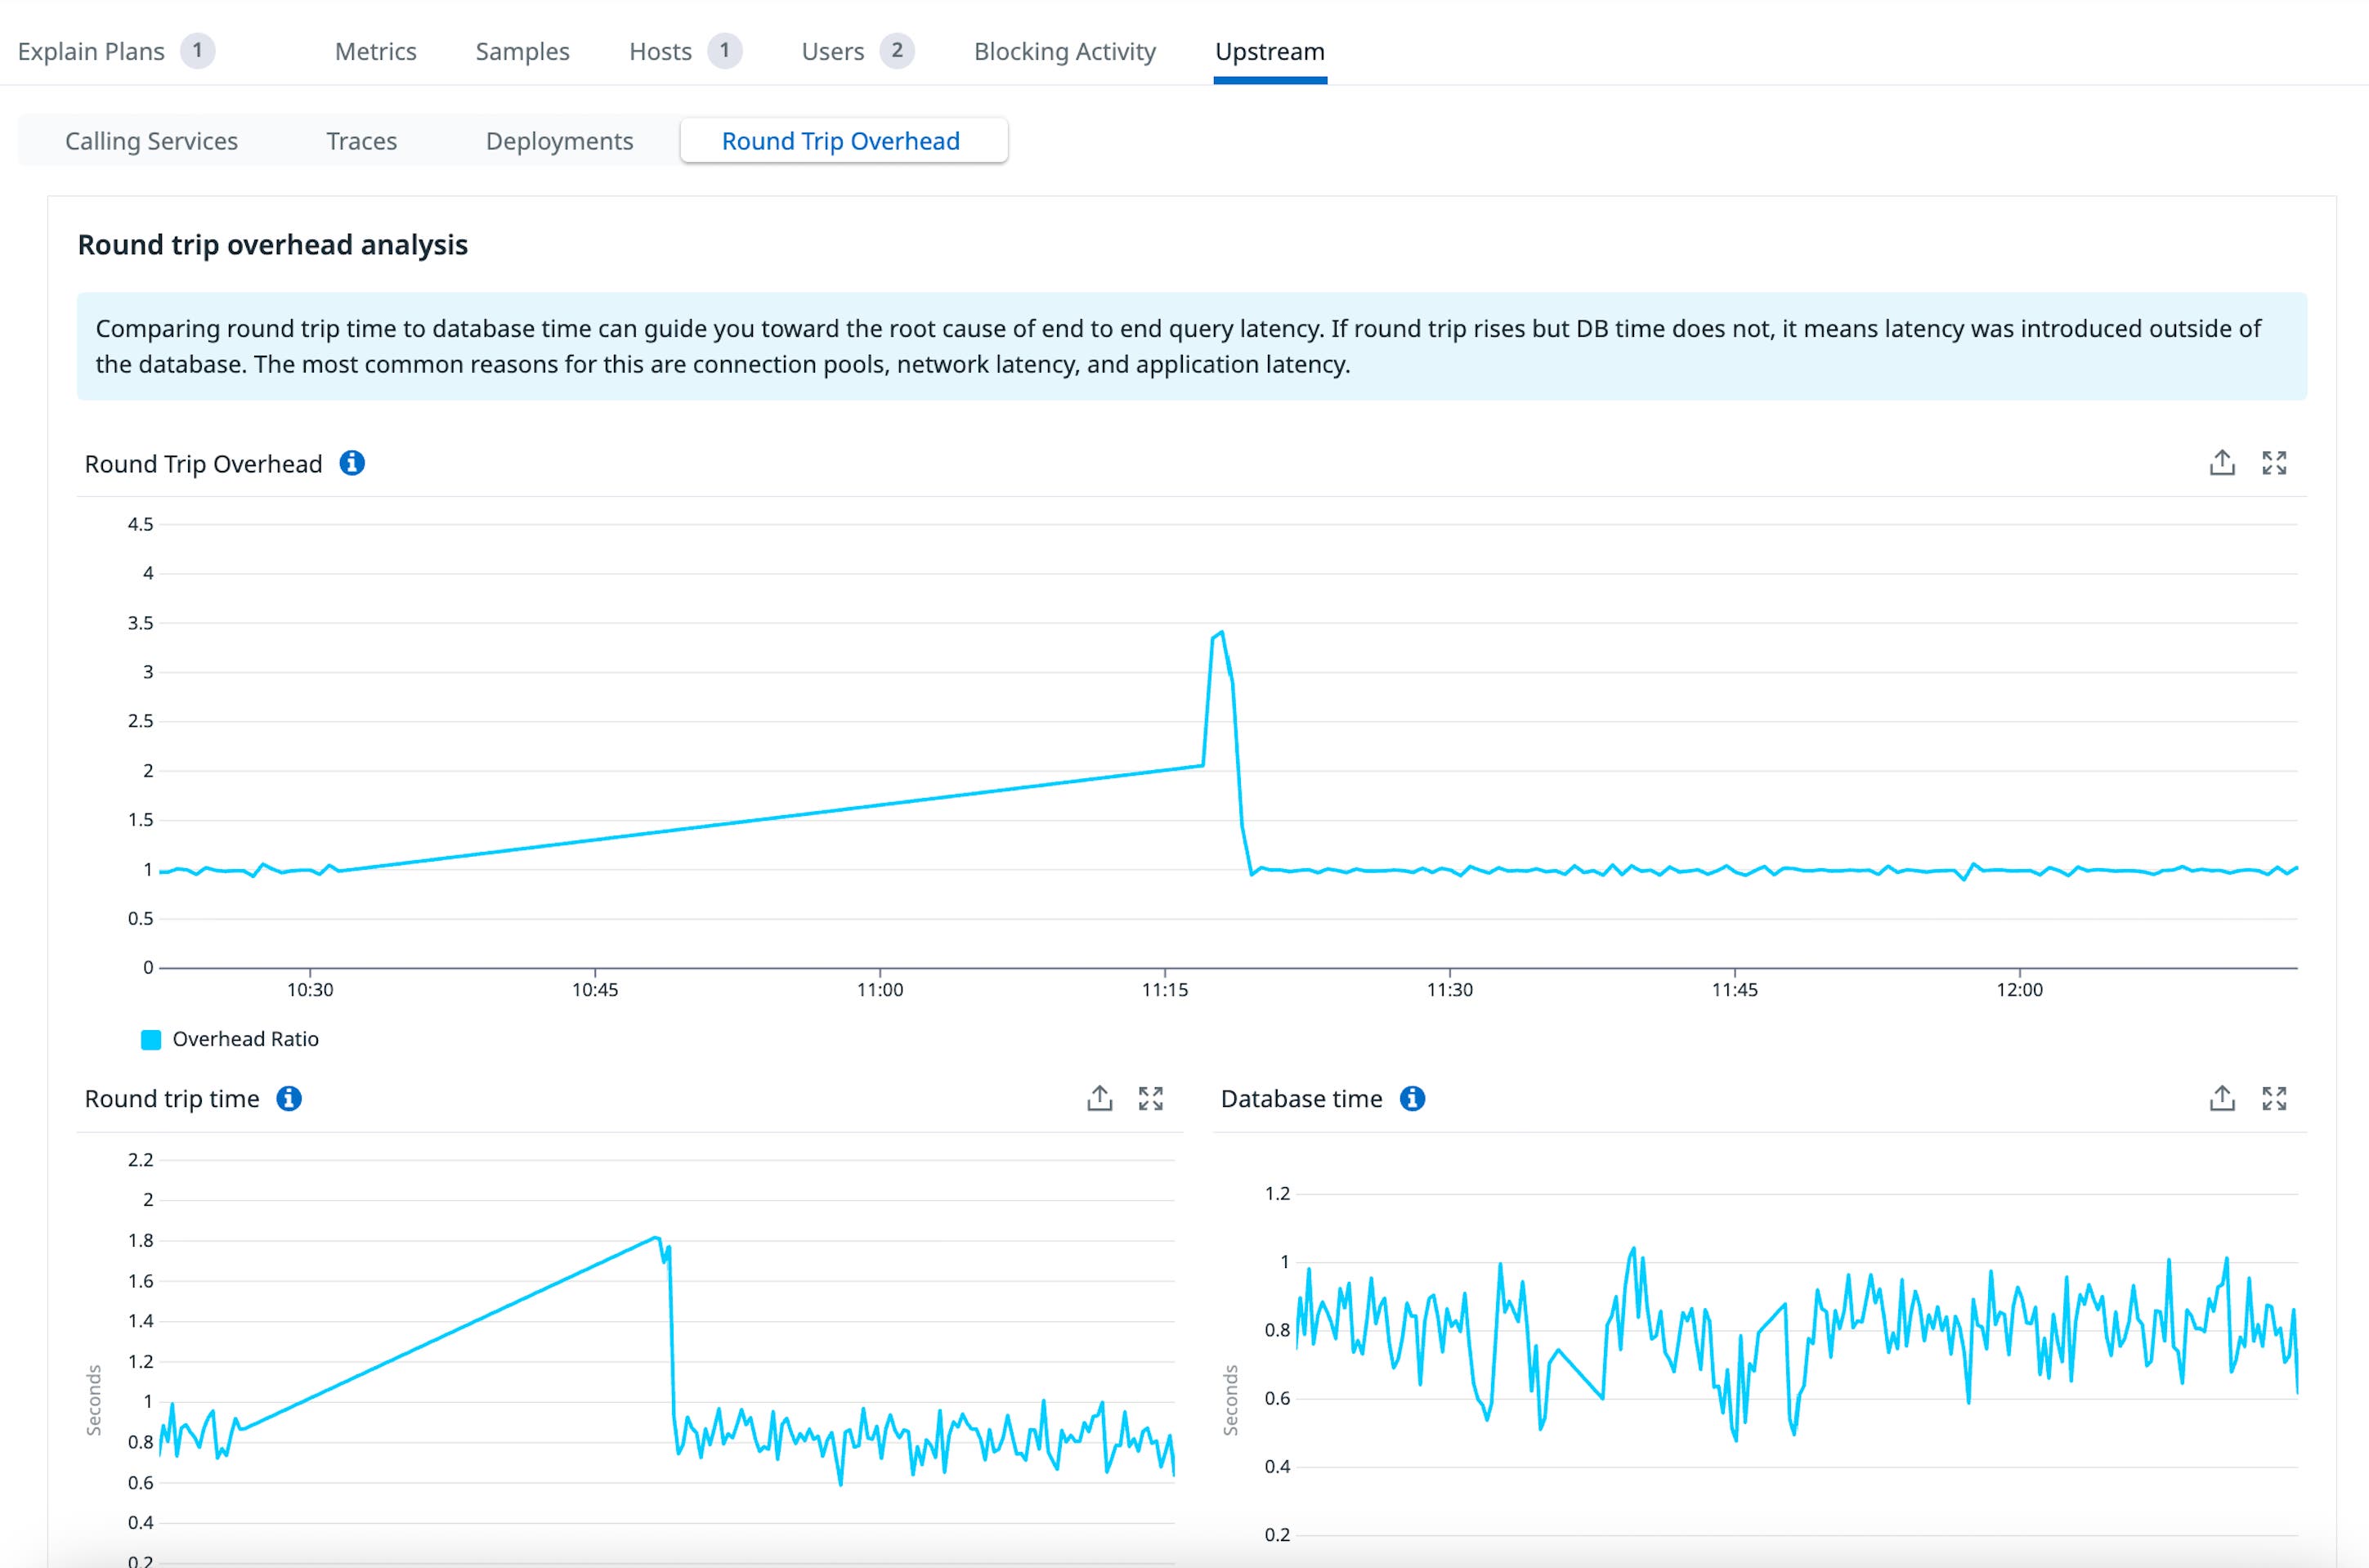Show info tooltip for Round trip time
2369x1568 pixels.
click(x=291, y=1098)
